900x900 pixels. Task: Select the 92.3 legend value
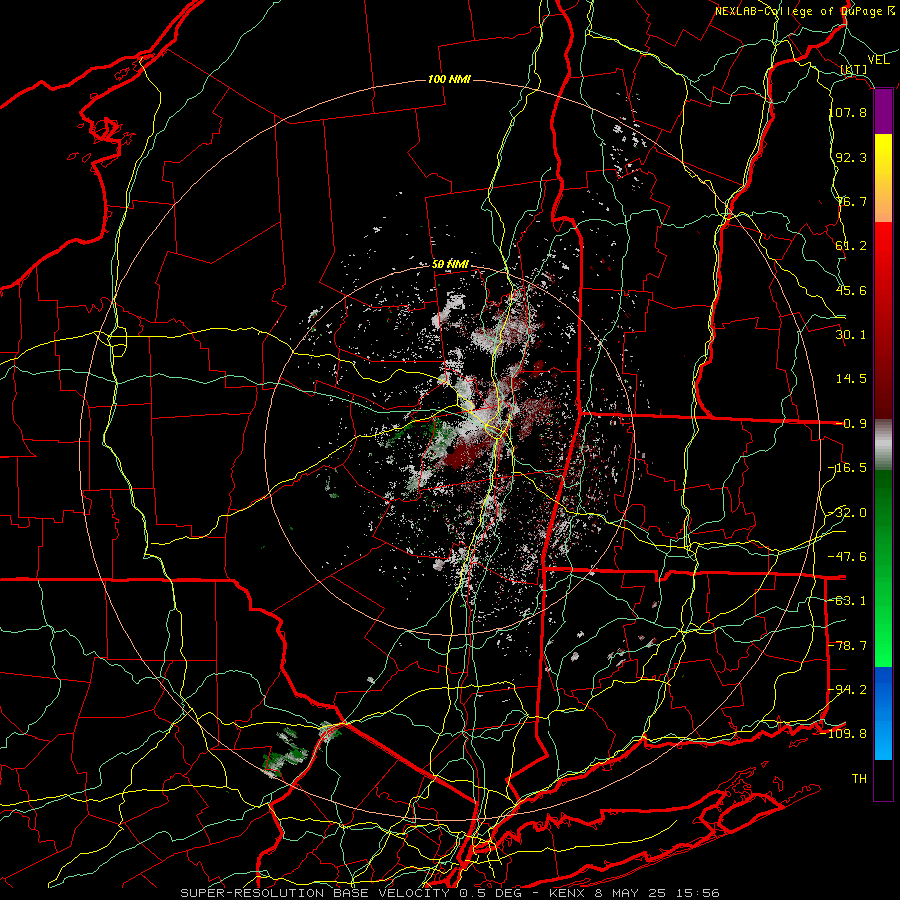[851, 157]
